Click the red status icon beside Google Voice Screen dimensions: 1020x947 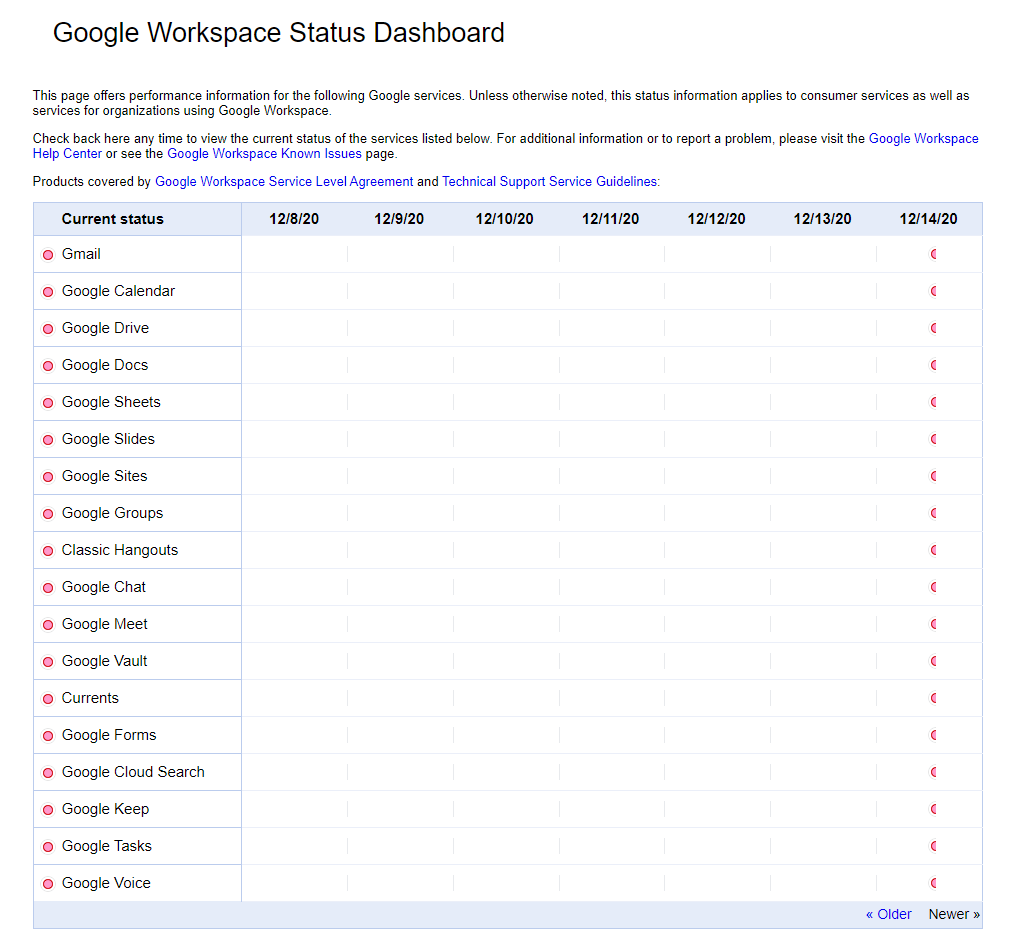coord(48,884)
